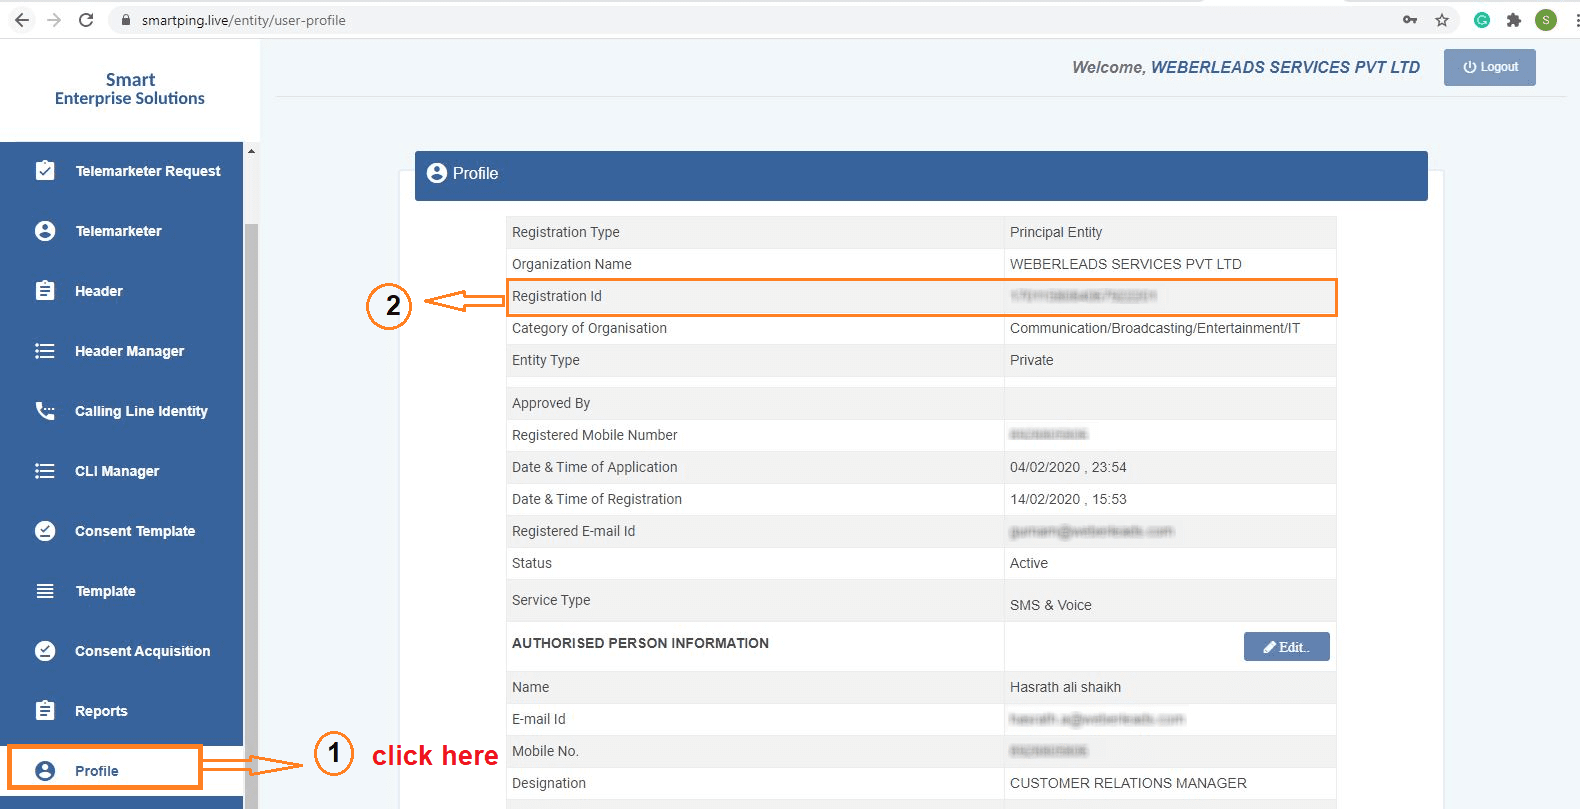
Task: Click the Calling Line Identity phone icon
Action: (x=45, y=411)
